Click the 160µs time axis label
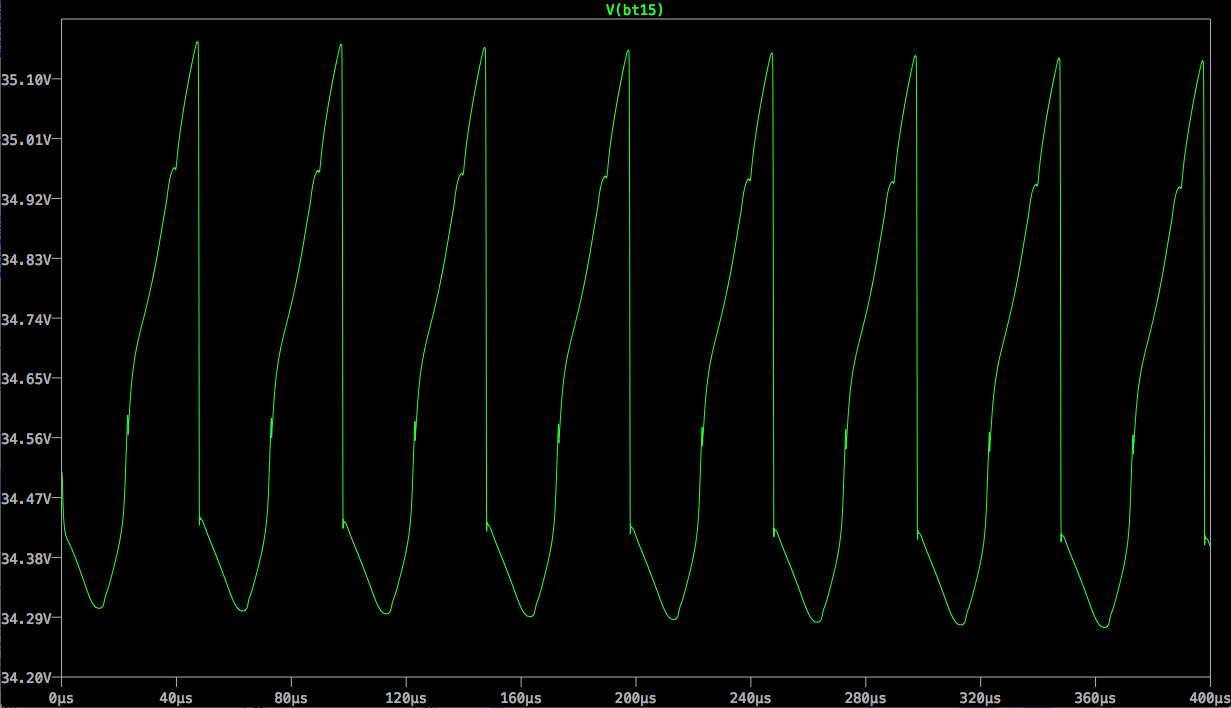Image resolution: width=1231 pixels, height=708 pixels. 521,696
